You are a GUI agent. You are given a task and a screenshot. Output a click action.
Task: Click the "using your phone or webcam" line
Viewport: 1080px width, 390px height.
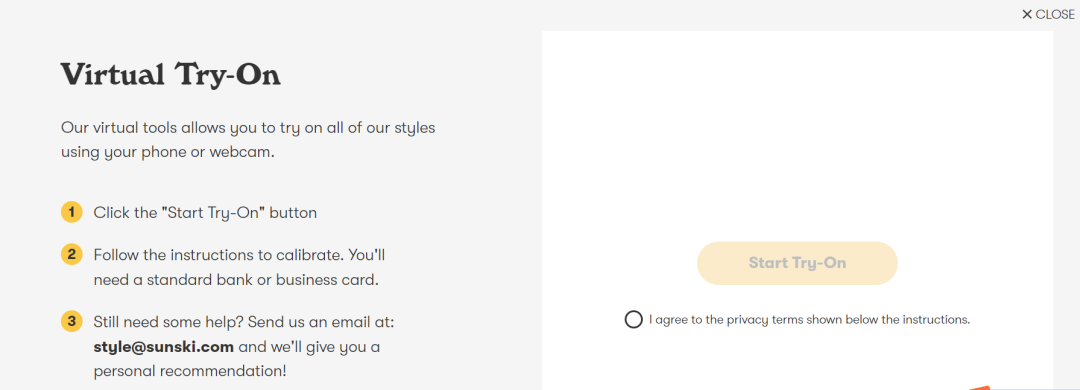point(168,152)
